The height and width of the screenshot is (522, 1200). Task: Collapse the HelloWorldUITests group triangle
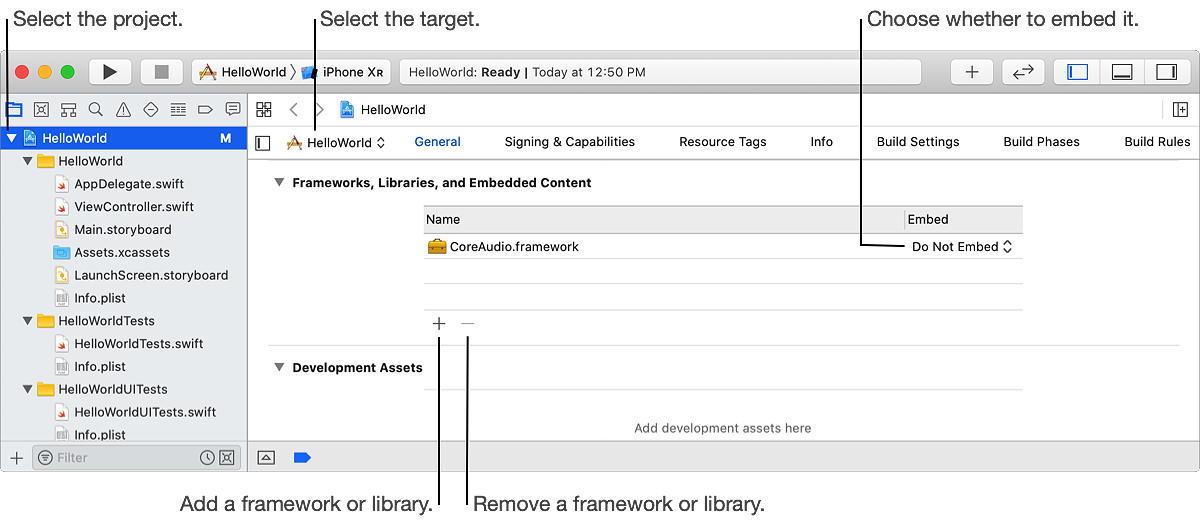[x=27, y=390]
